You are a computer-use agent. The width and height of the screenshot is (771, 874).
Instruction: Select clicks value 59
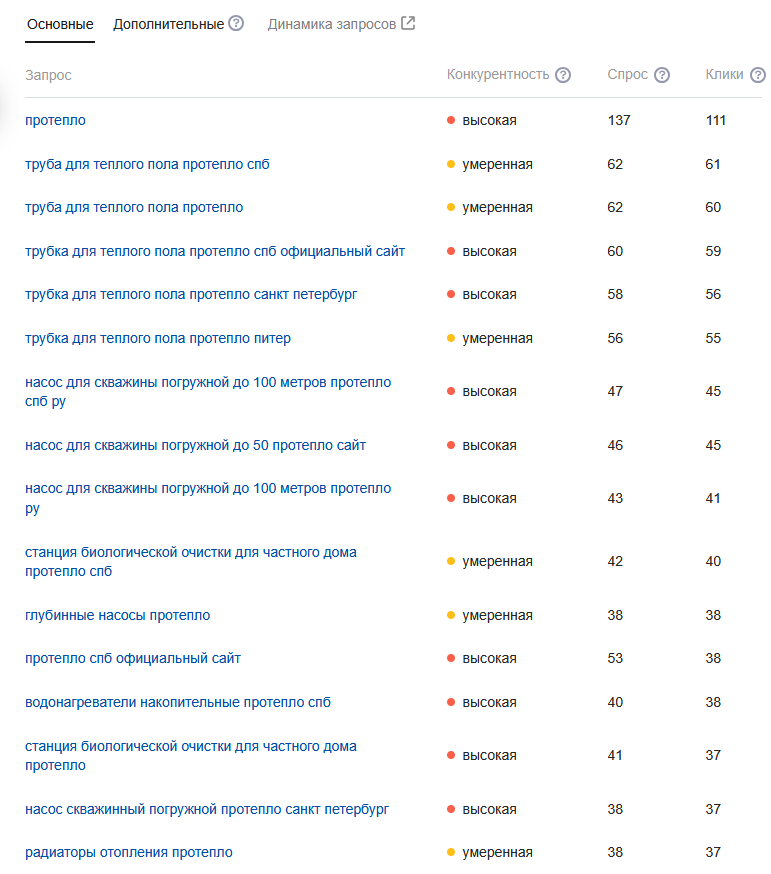(713, 251)
